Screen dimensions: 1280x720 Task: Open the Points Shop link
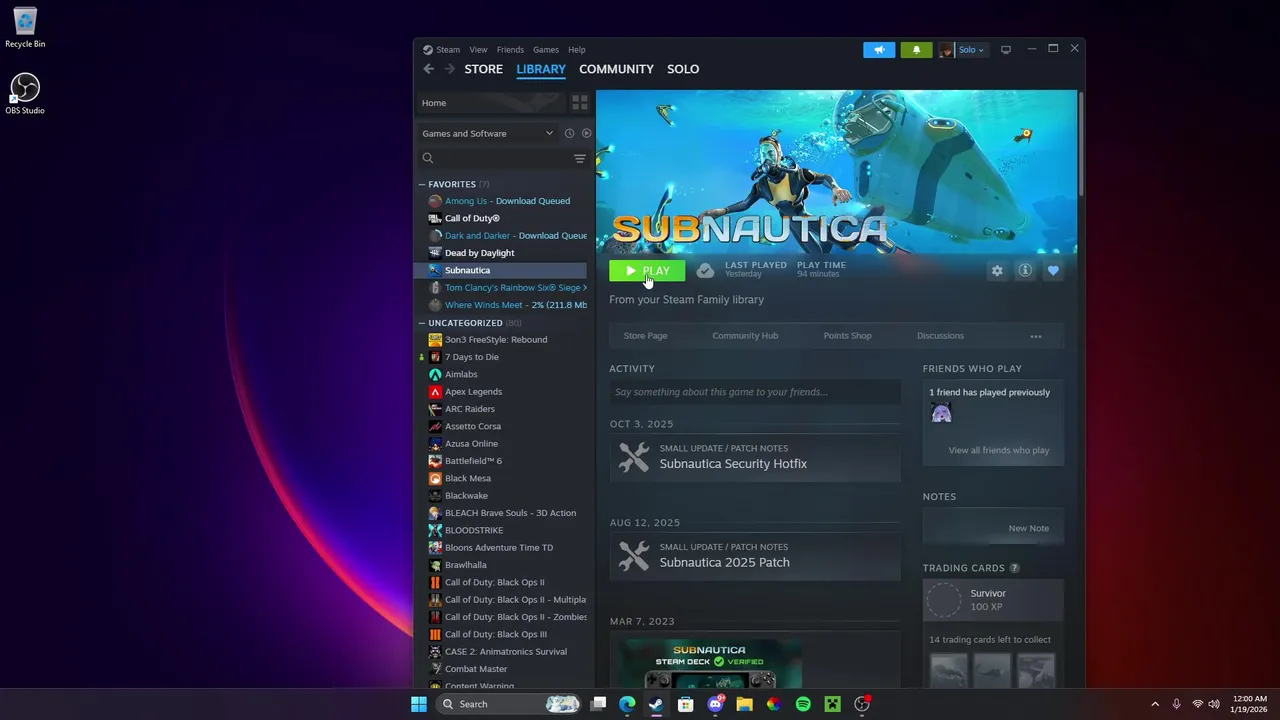coord(847,336)
